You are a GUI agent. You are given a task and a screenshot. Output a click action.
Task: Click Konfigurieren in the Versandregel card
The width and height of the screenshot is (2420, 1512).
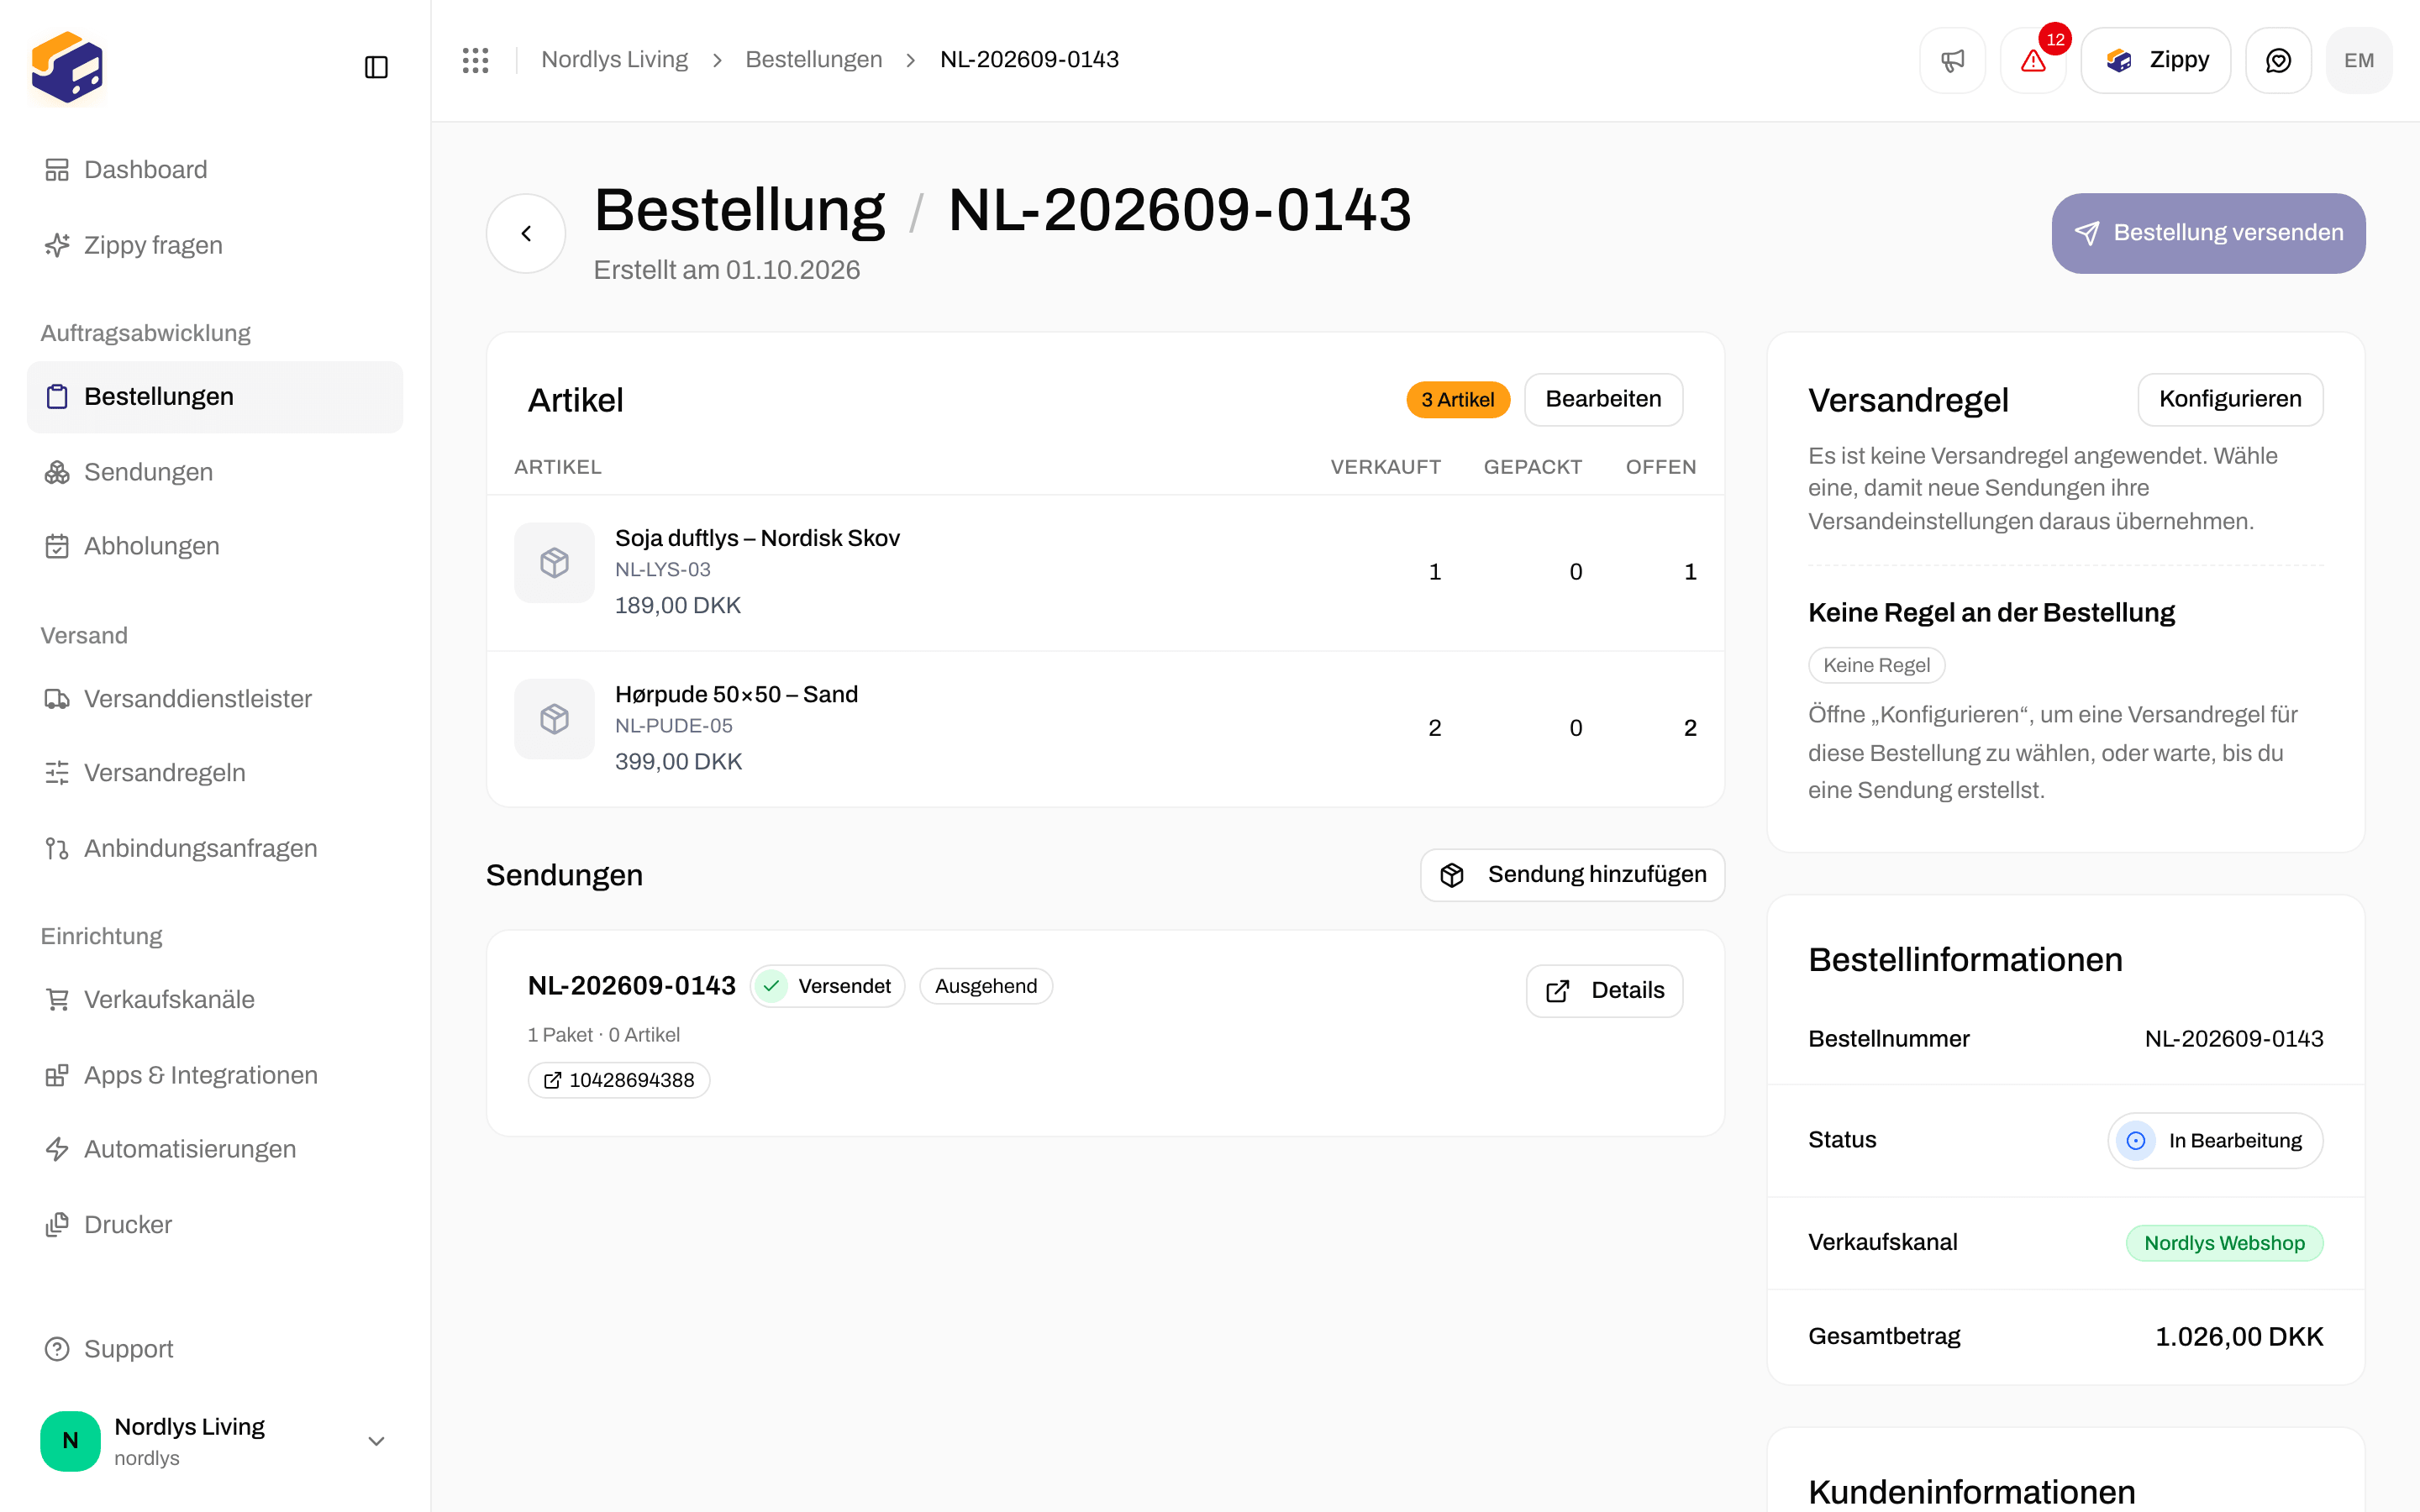point(2230,399)
